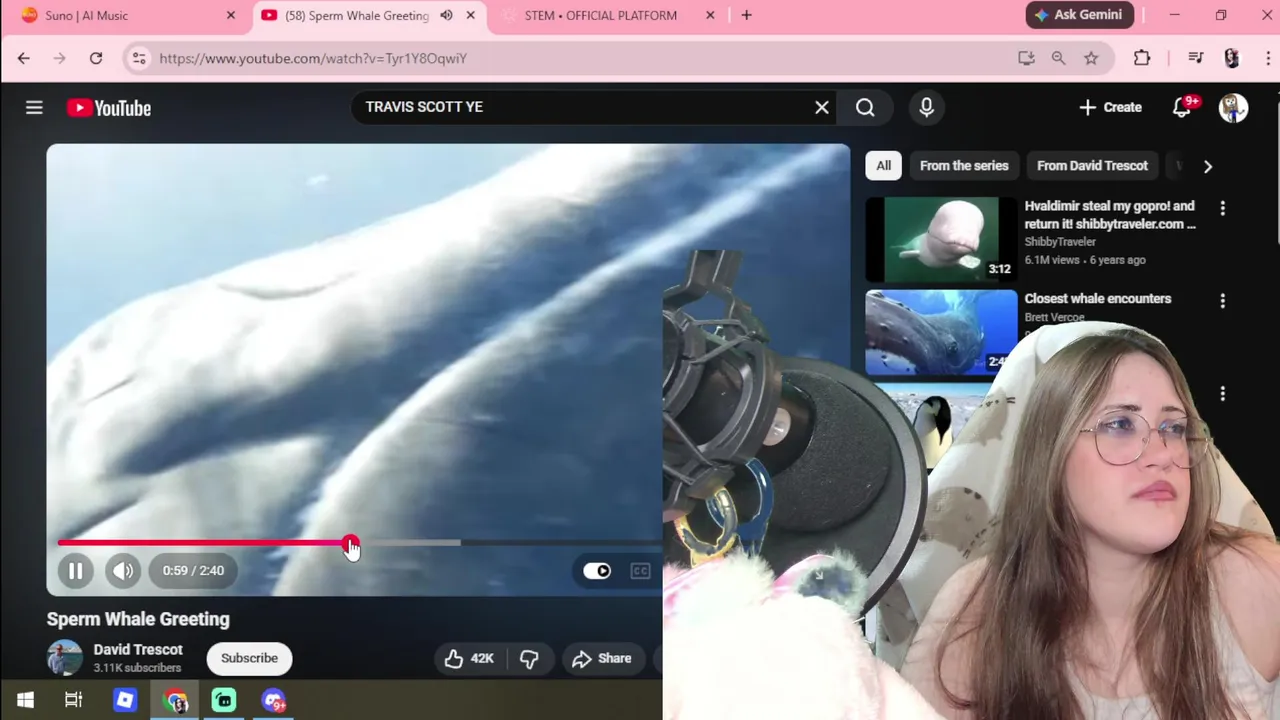Open the zoom magnifier in address bar
This screenshot has width=1280, height=720.
pos(1058,58)
